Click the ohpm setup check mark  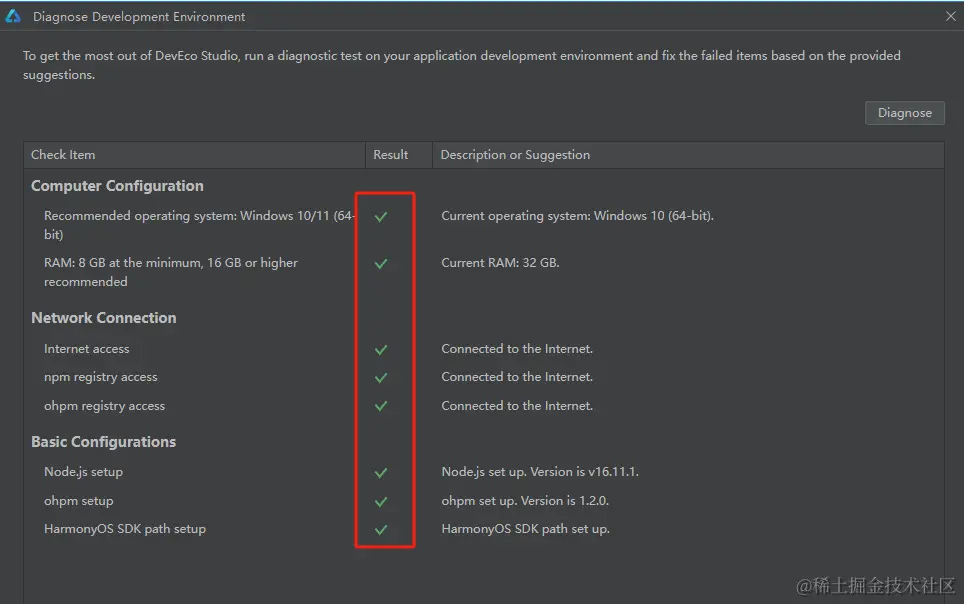point(381,501)
